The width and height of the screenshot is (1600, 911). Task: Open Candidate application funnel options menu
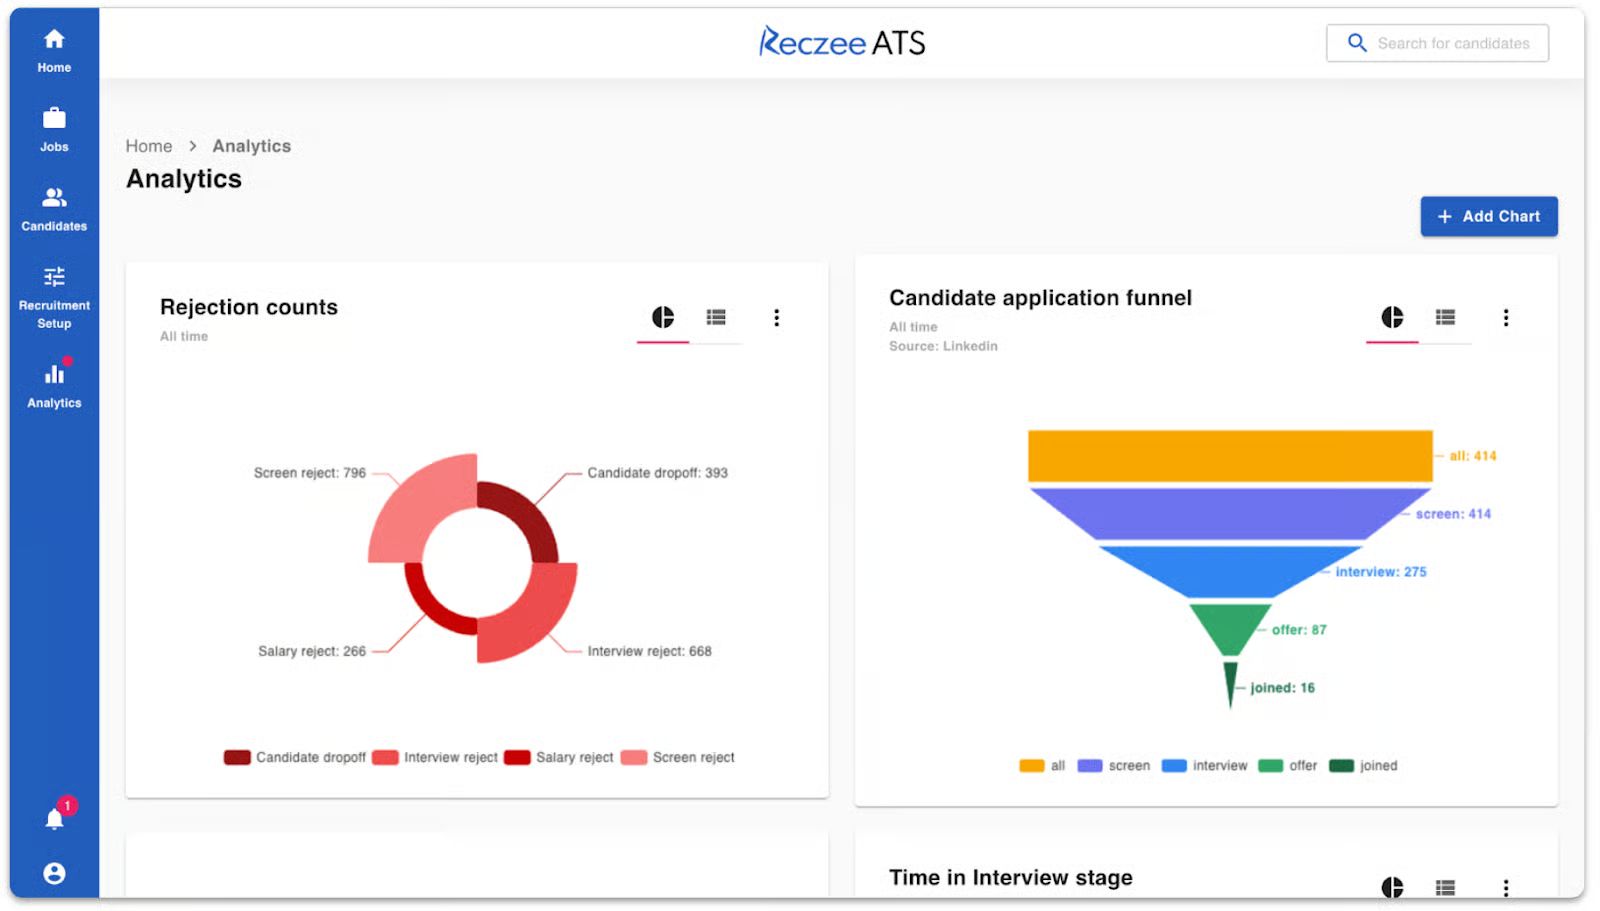[x=1506, y=318]
